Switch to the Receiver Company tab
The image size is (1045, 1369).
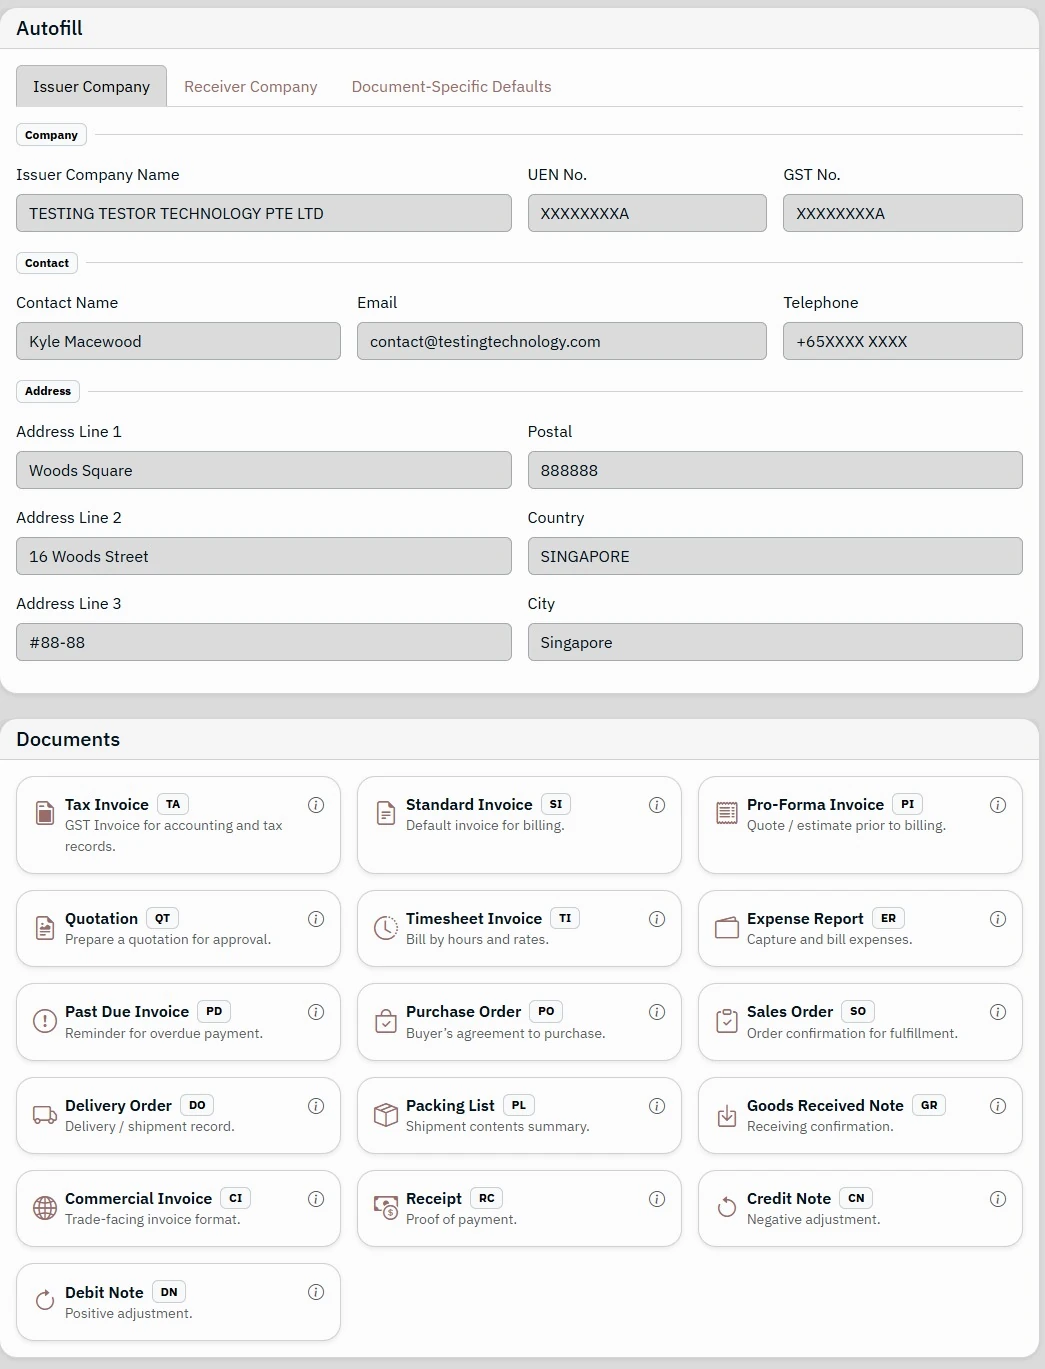click(250, 87)
